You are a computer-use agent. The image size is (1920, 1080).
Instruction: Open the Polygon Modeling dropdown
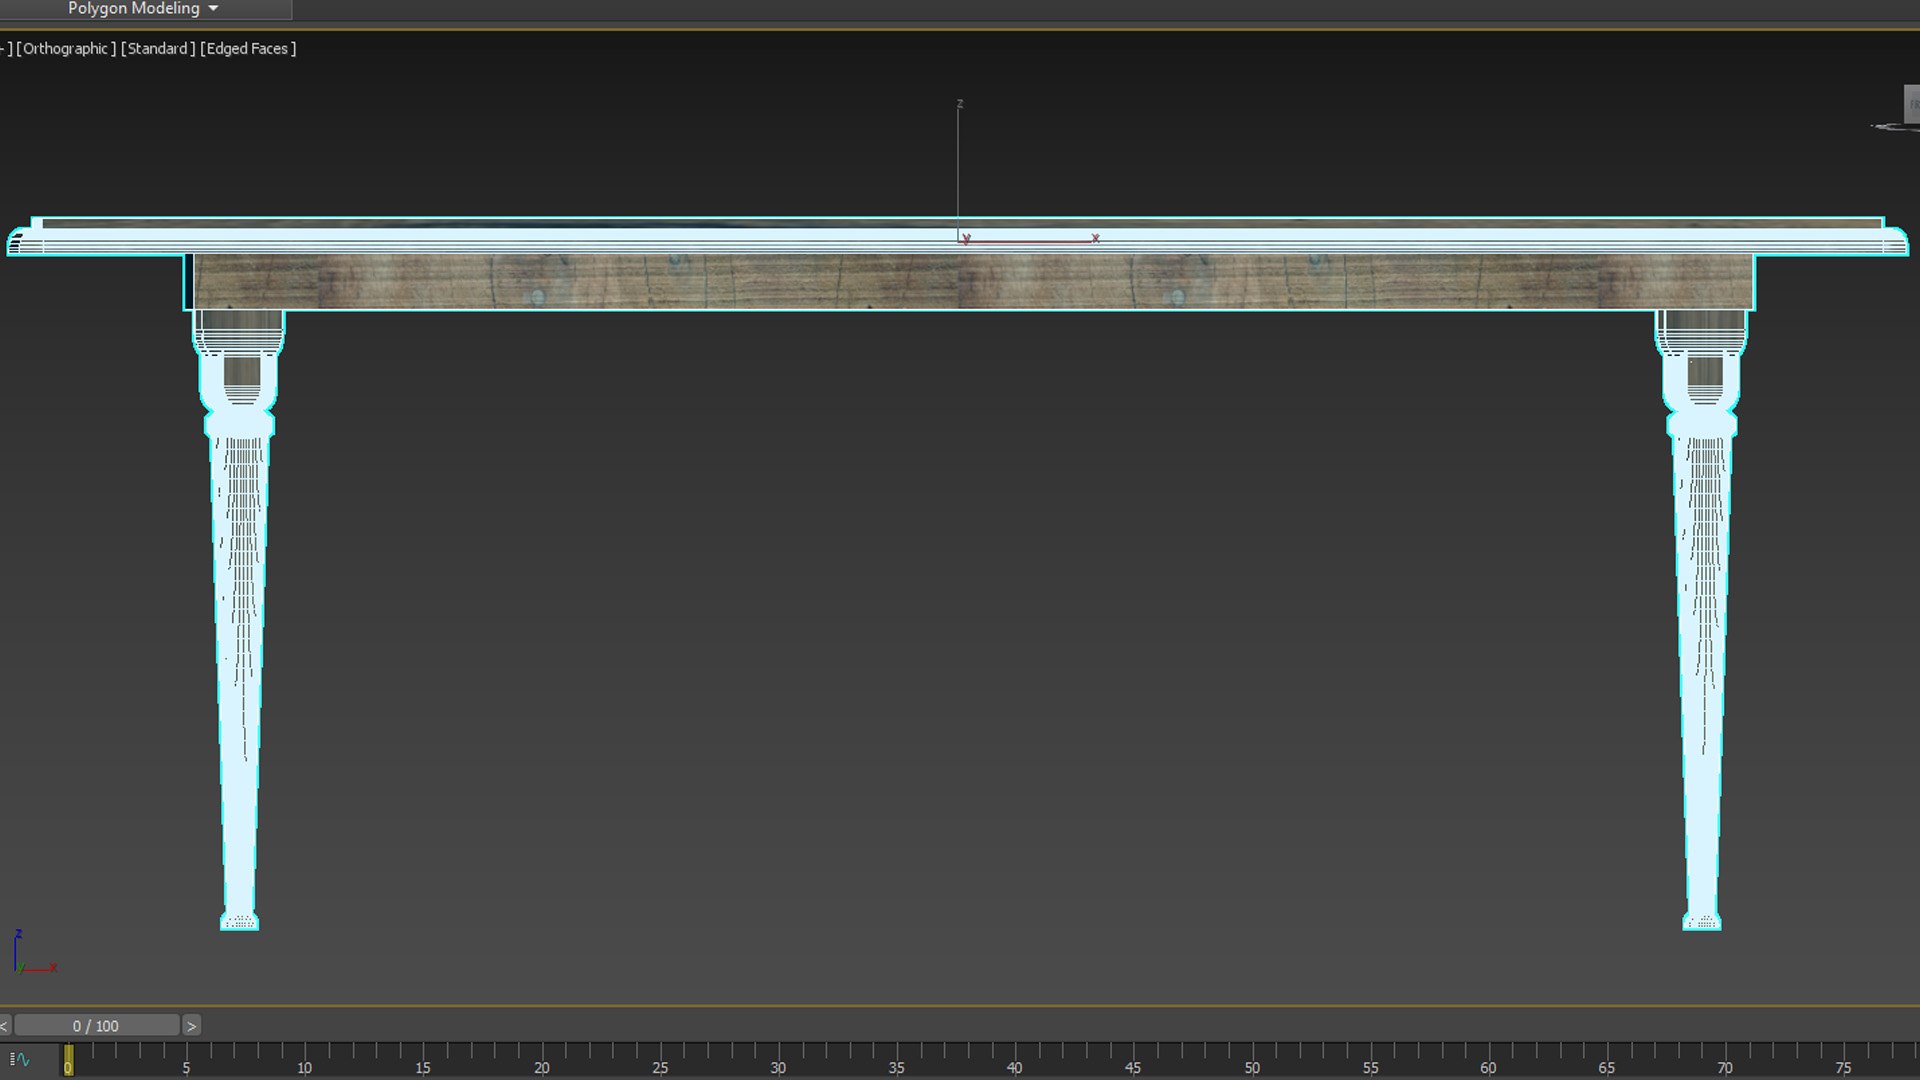[143, 9]
